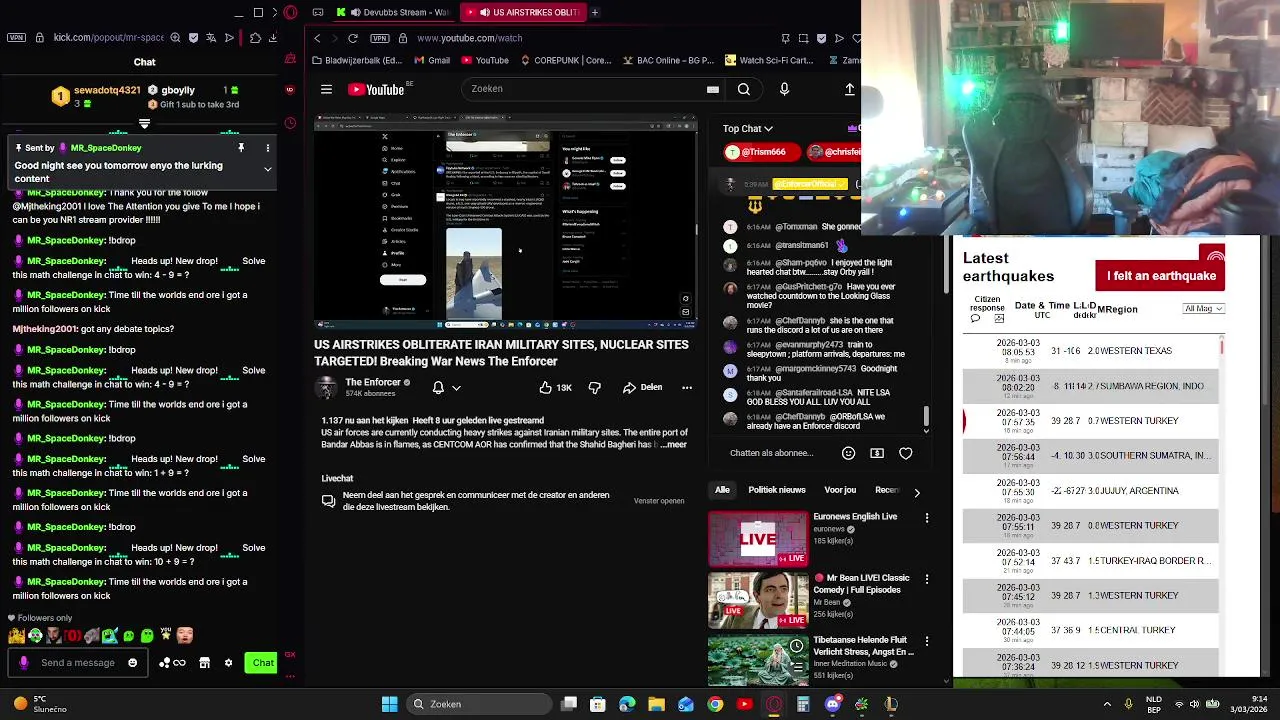Select the WESTERN TEXAS earthquake row
The height and width of the screenshot is (720, 1280).
1091,351
